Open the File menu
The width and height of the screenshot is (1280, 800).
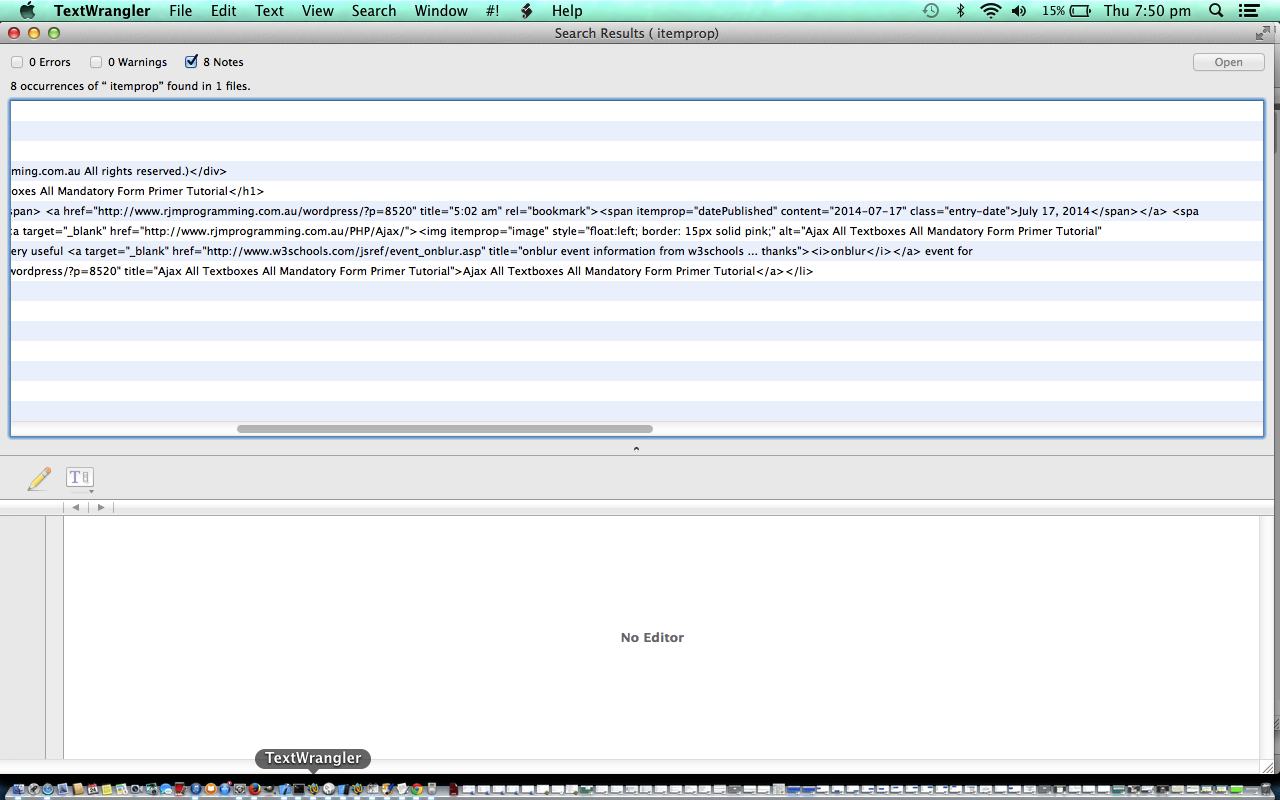click(x=180, y=11)
